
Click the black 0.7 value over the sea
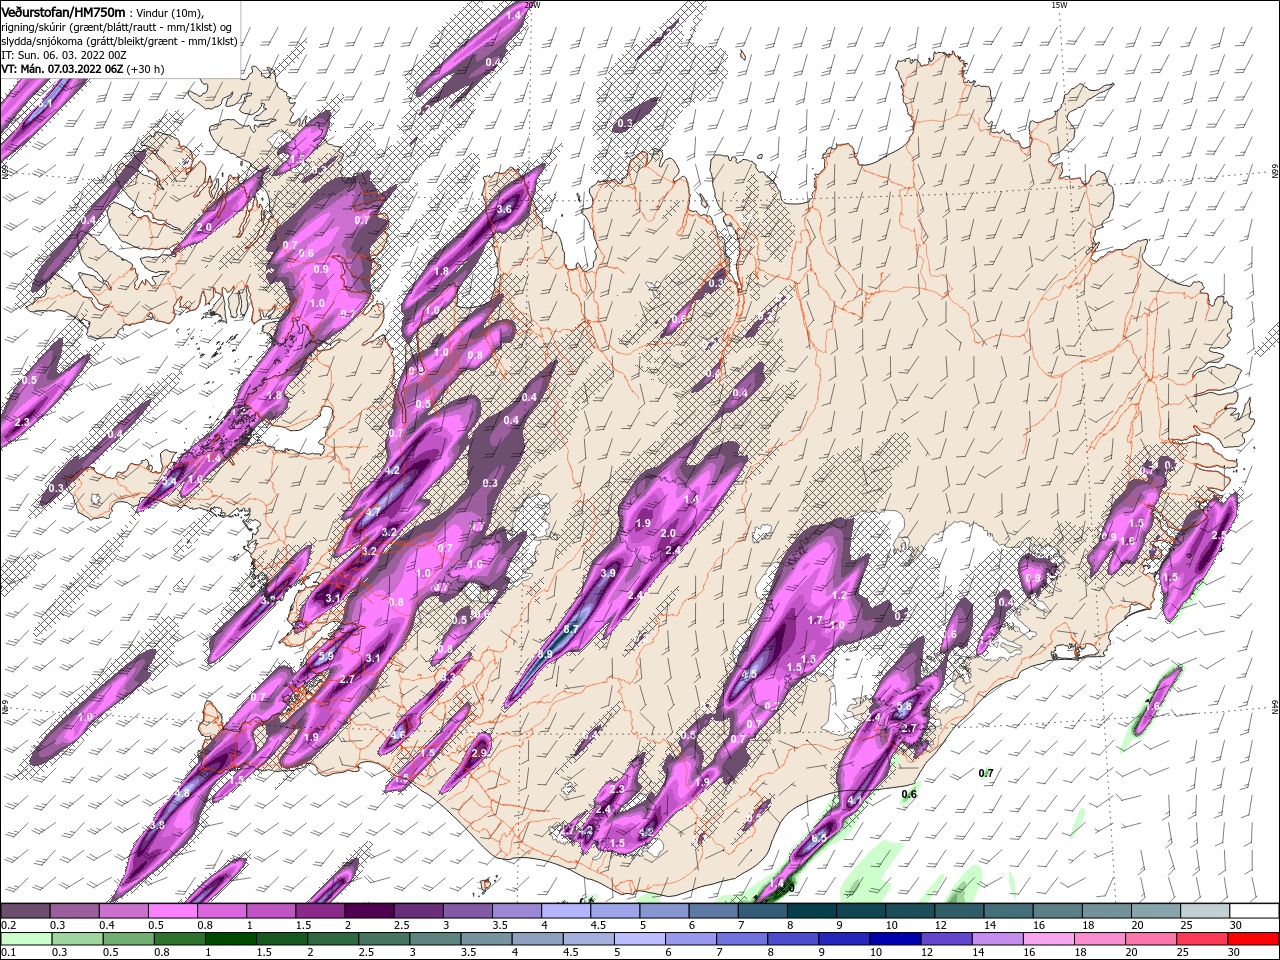[986, 774]
